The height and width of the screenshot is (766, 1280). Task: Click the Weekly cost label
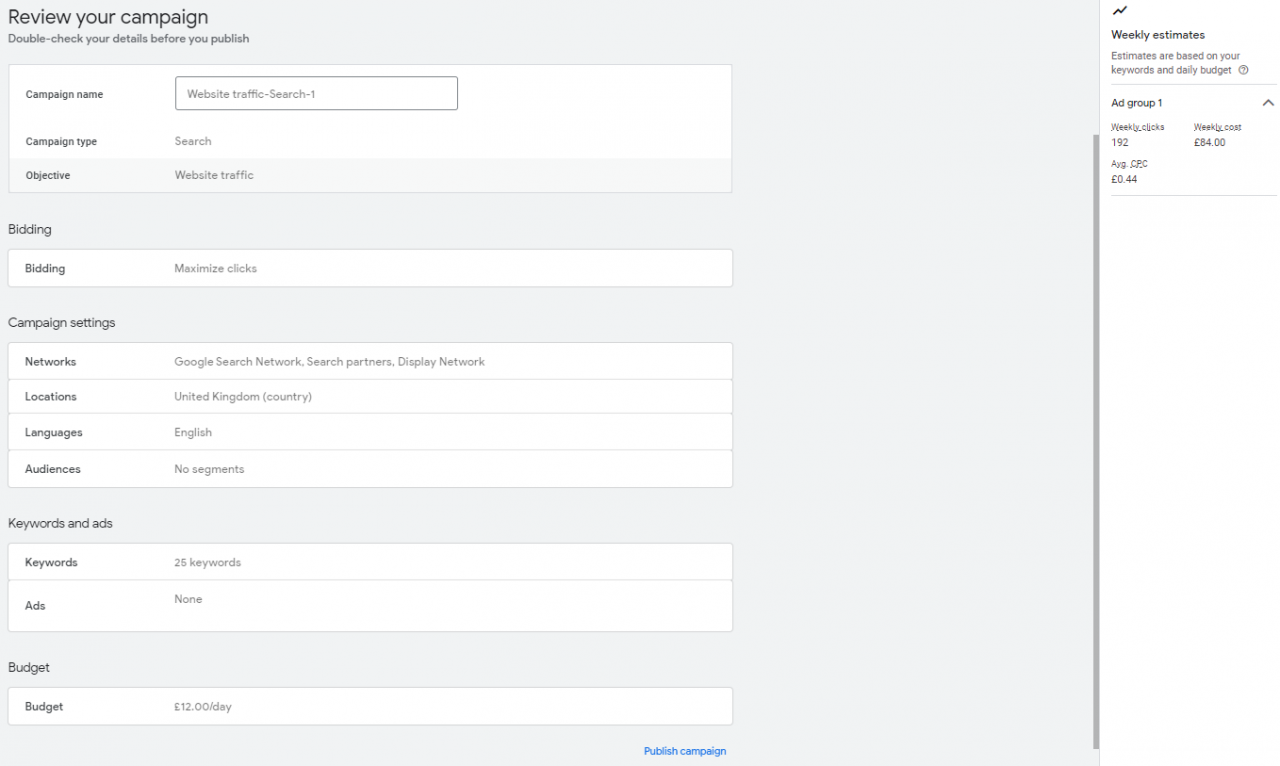coord(1216,127)
